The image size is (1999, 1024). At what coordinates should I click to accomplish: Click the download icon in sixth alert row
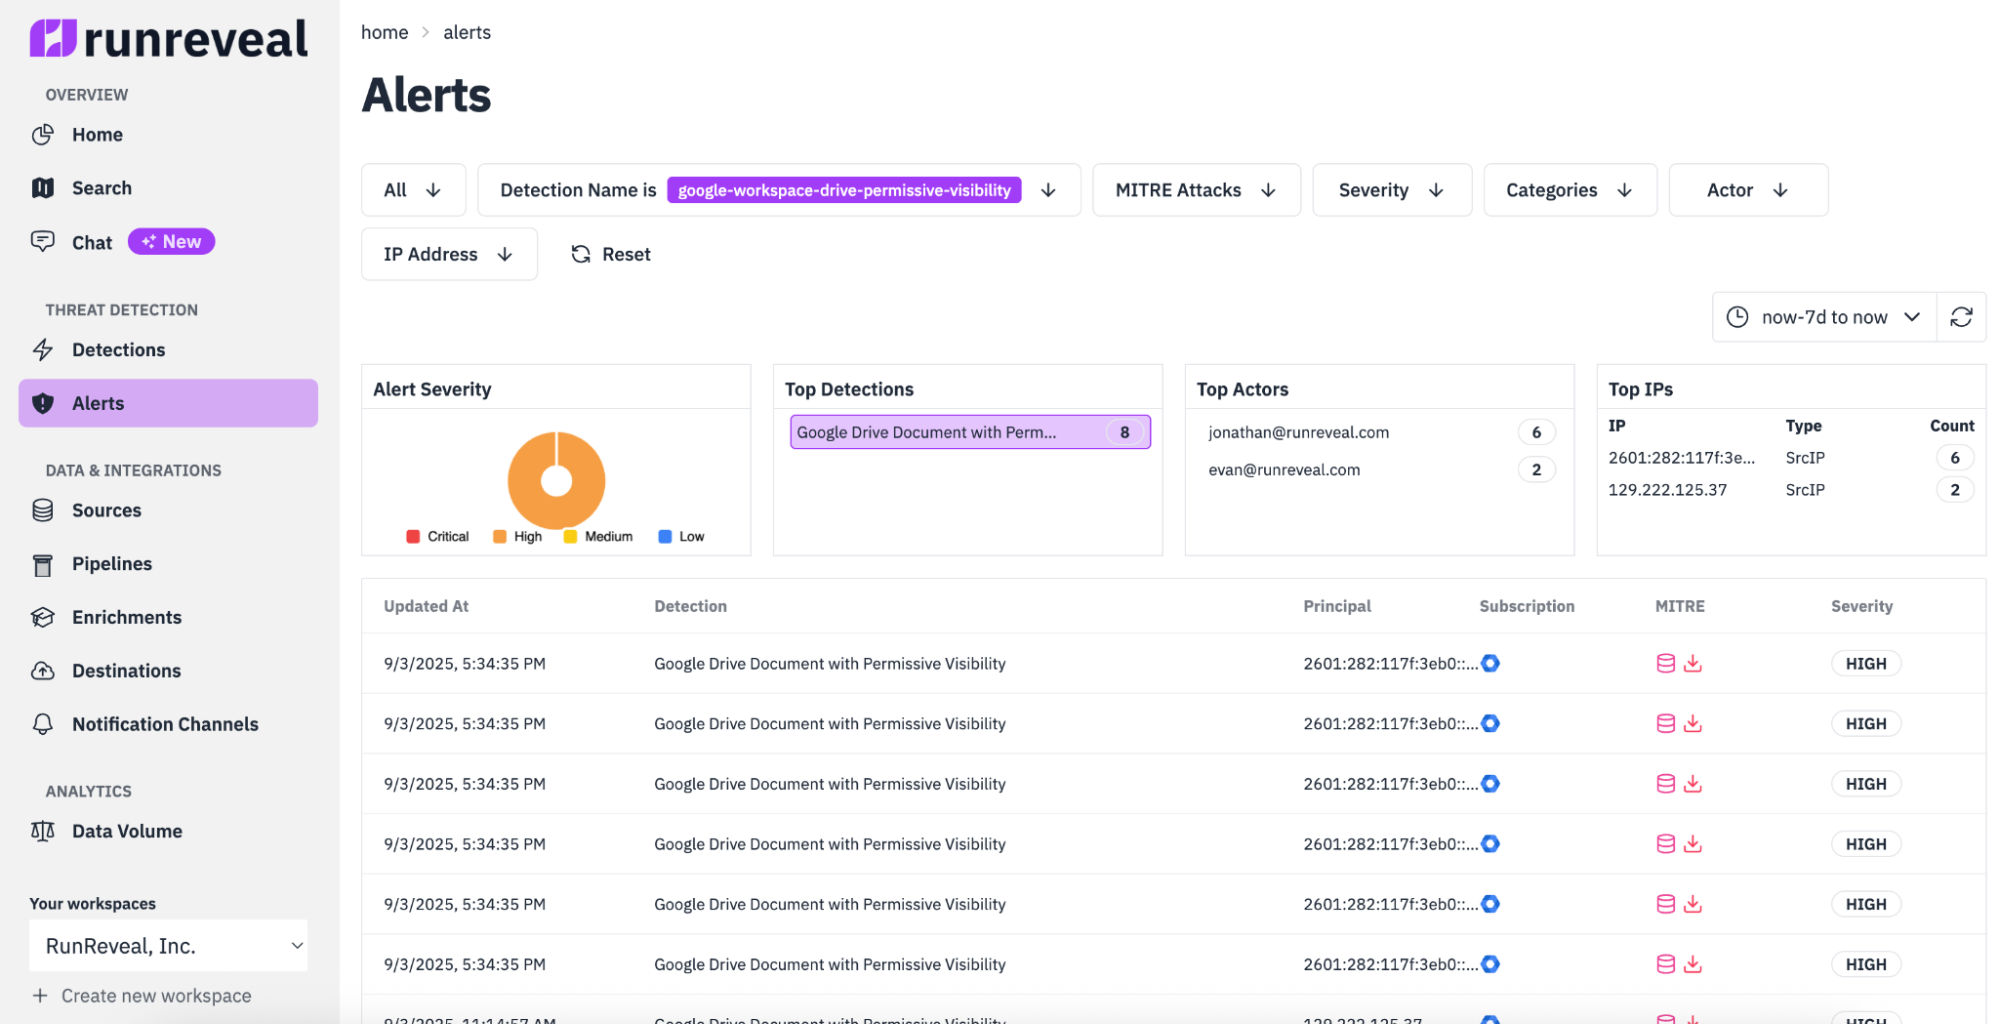pyautogui.click(x=1692, y=964)
